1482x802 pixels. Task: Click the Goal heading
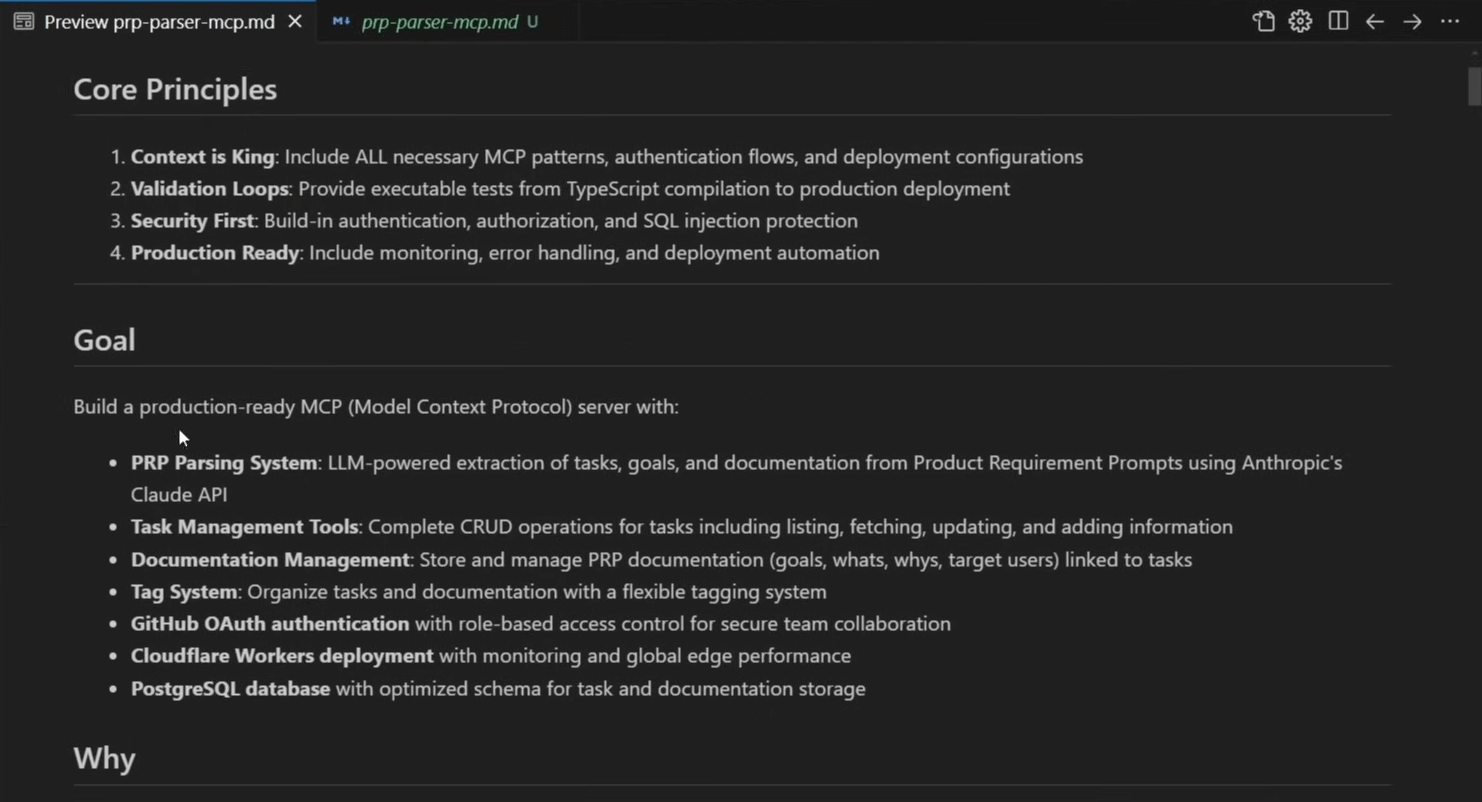104,340
